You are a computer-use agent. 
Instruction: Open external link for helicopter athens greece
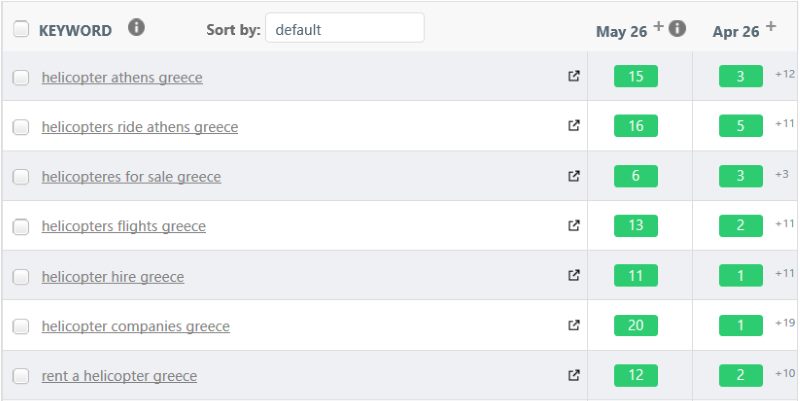pyautogui.click(x=574, y=76)
